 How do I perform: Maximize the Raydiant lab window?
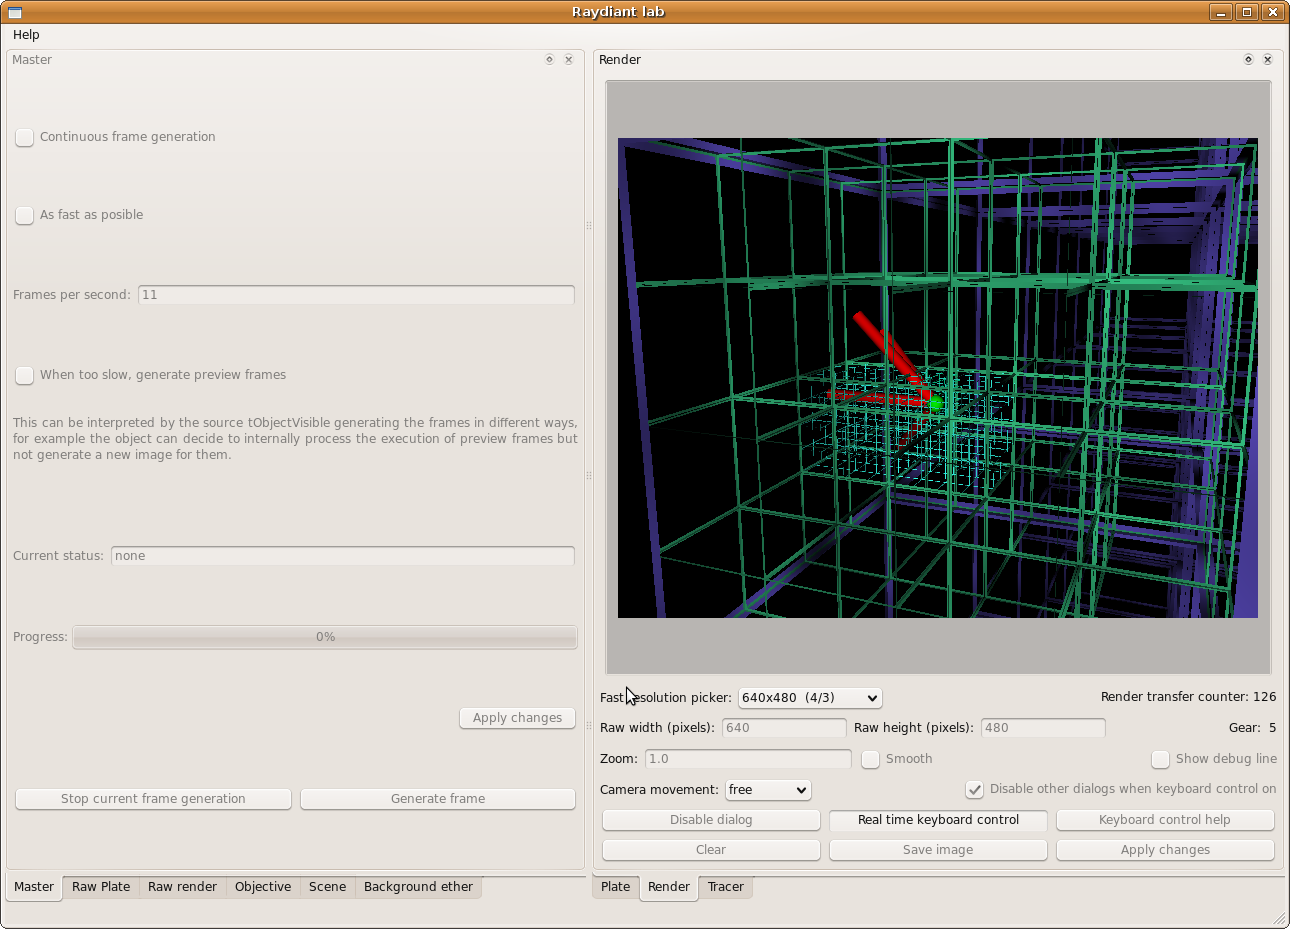click(1246, 12)
